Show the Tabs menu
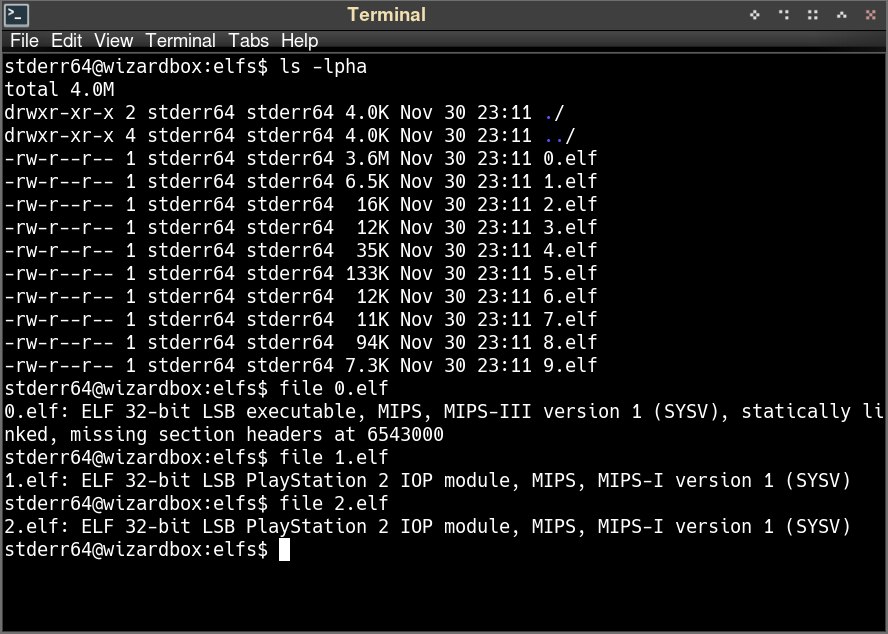Viewport: 888px width, 634px height. tap(248, 41)
